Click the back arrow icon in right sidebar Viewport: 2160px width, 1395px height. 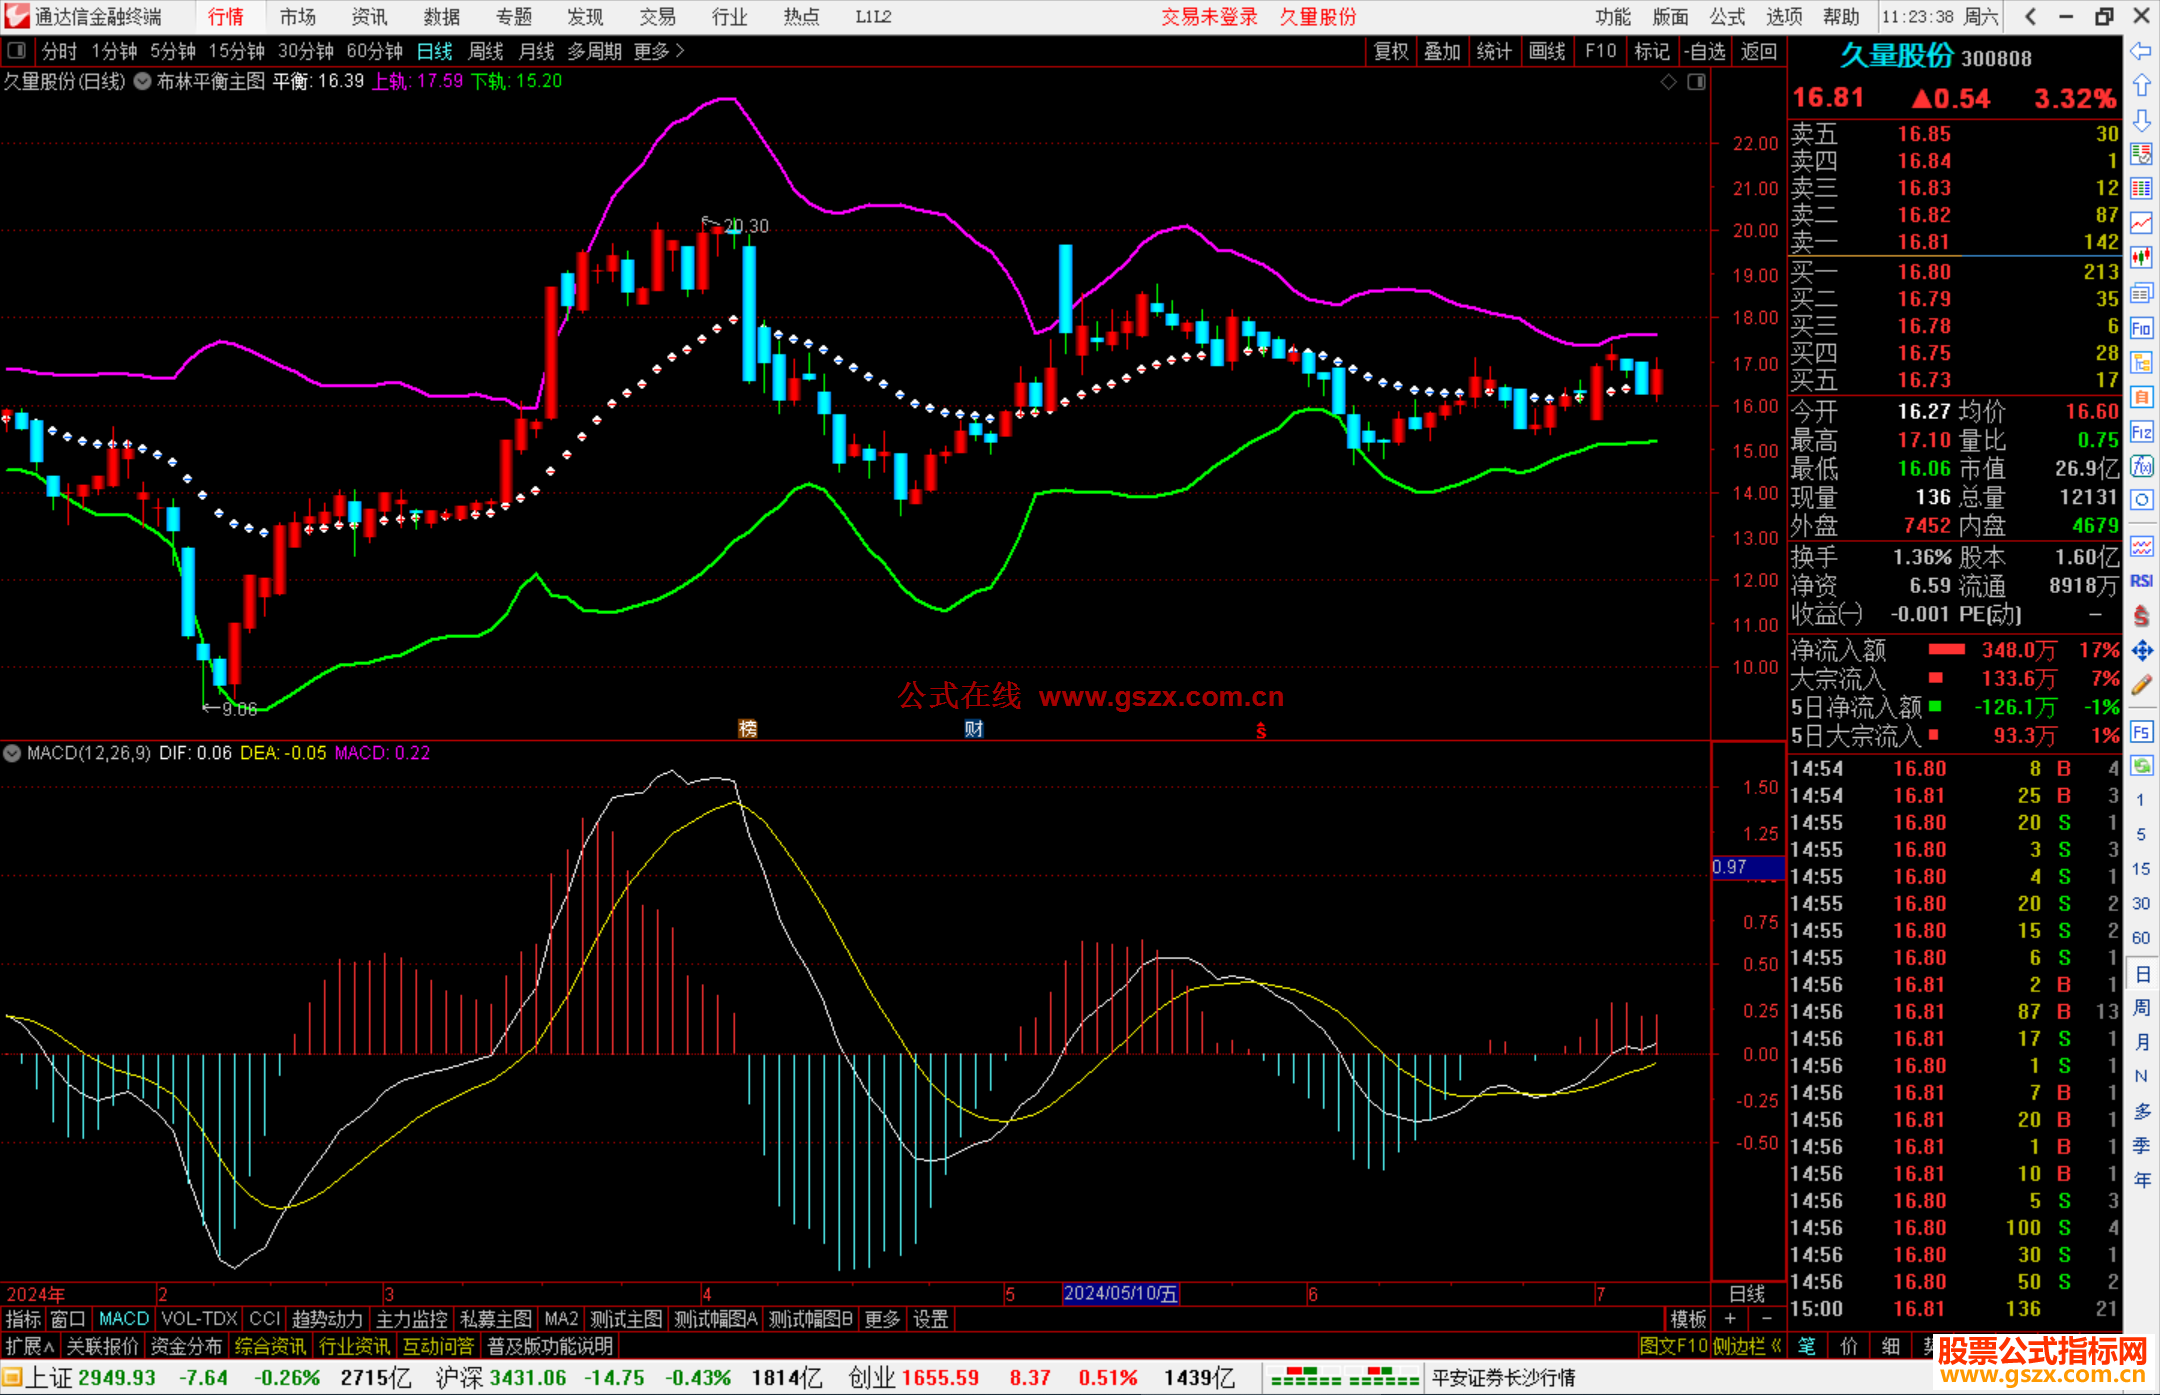coord(2141,51)
